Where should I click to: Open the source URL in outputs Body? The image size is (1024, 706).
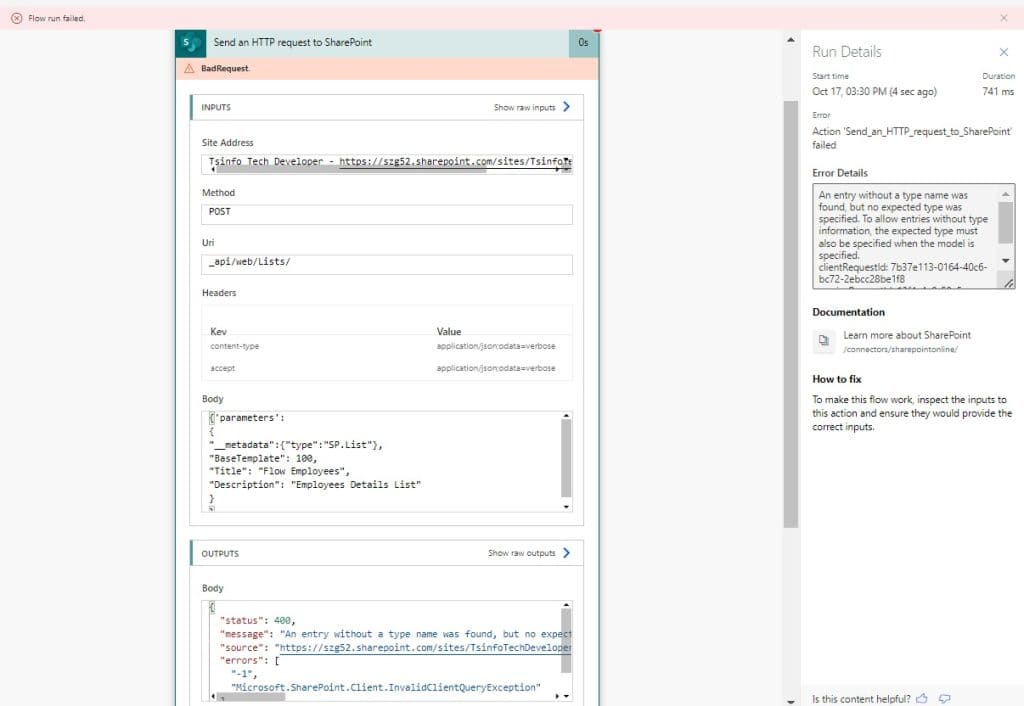click(x=424, y=648)
